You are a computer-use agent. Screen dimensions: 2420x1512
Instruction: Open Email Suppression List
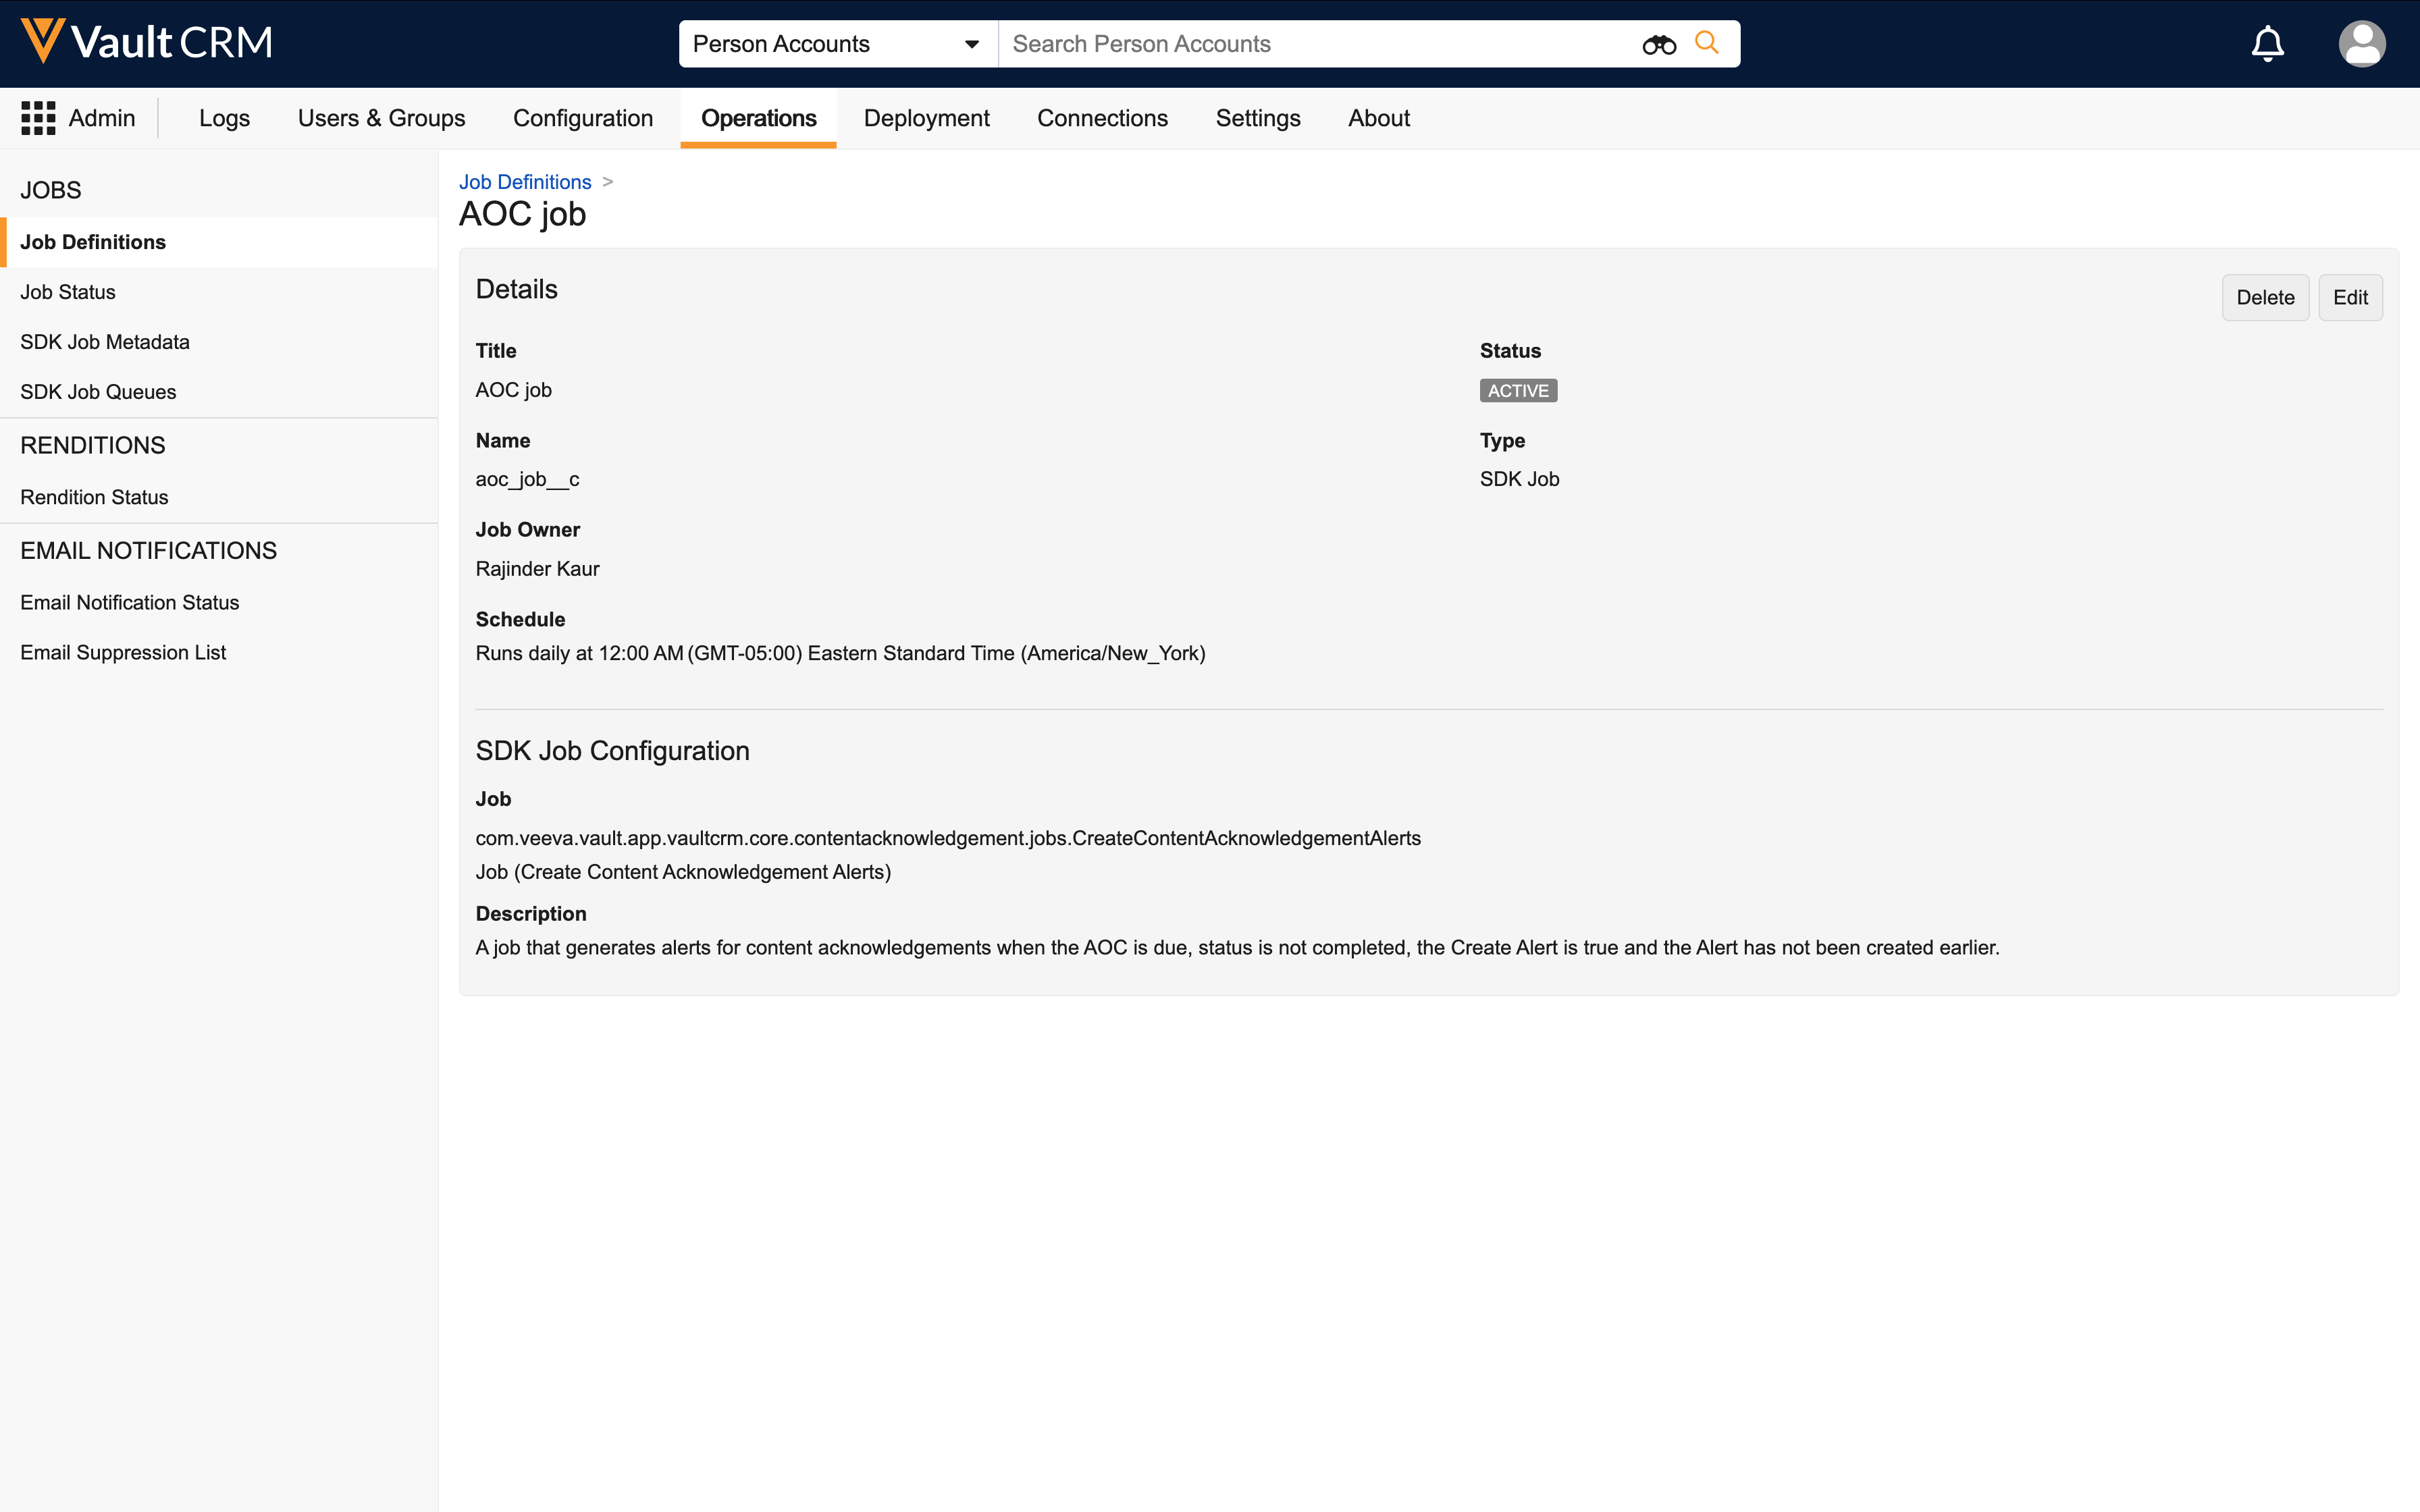[x=123, y=652]
